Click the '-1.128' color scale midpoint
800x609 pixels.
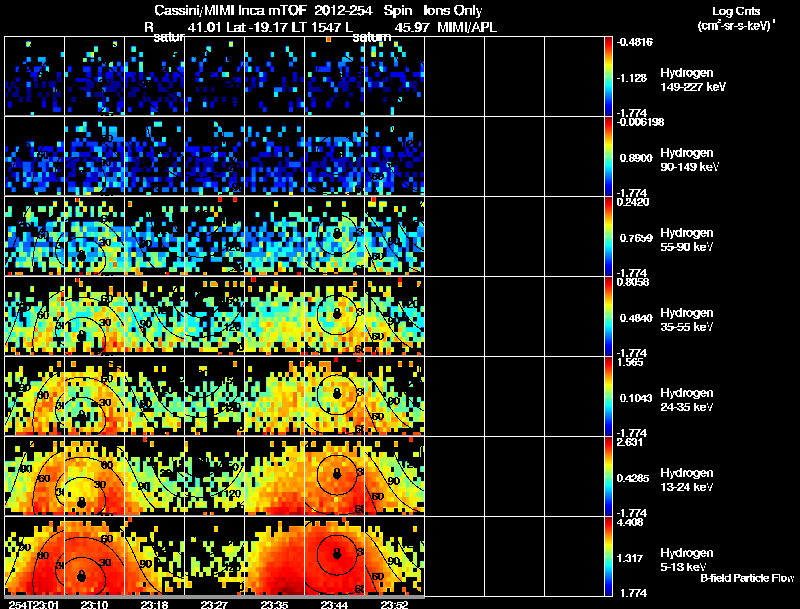tap(632, 78)
